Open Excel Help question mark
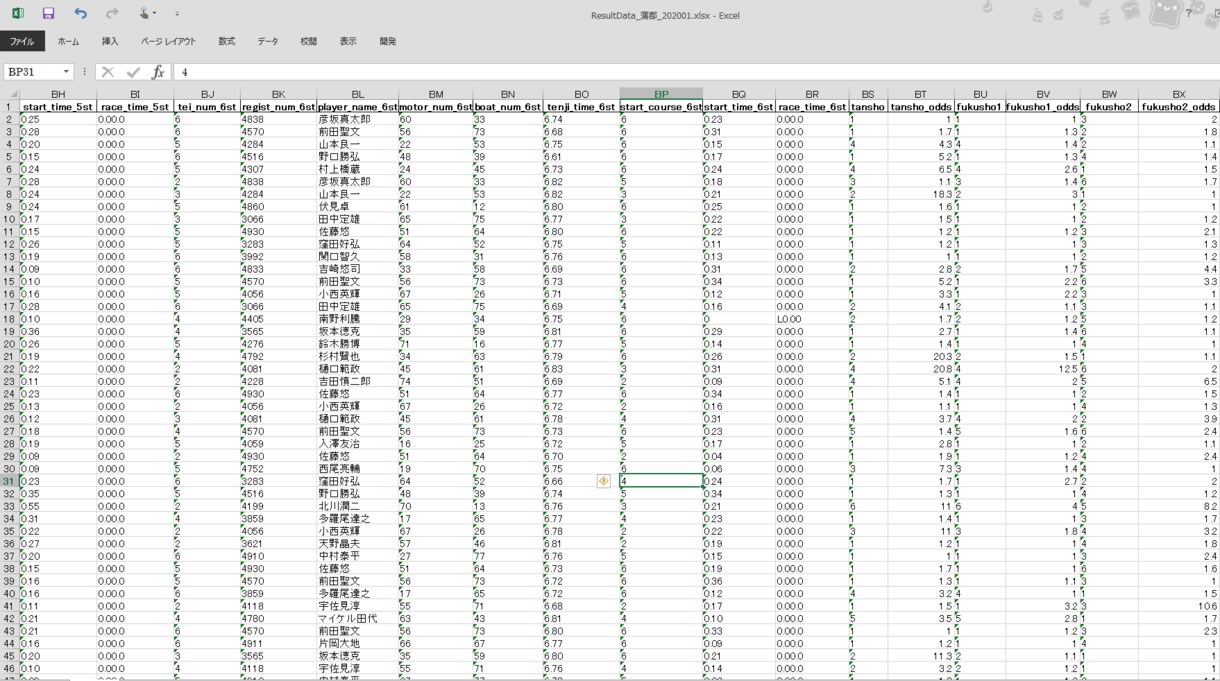The height and width of the screenshot is (681, 1220). (x=1188, y=14)
